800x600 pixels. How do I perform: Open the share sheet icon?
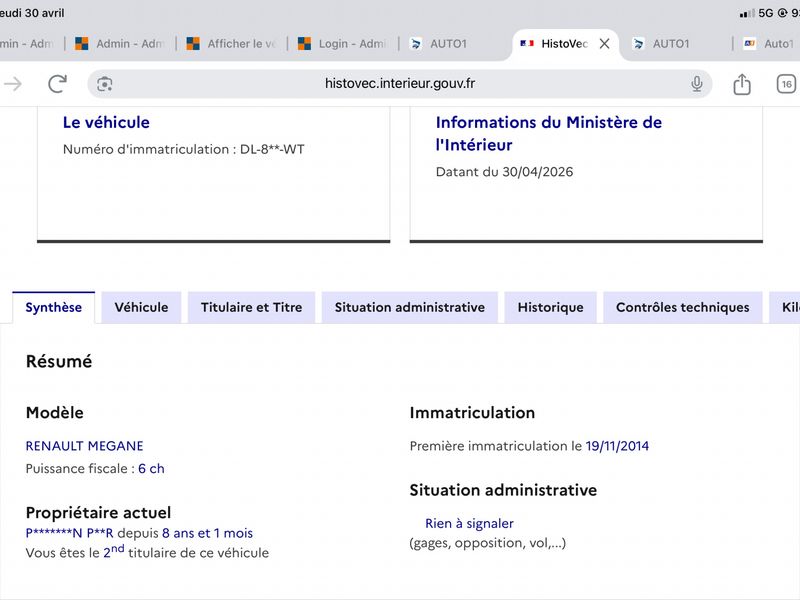coord(742,84)
